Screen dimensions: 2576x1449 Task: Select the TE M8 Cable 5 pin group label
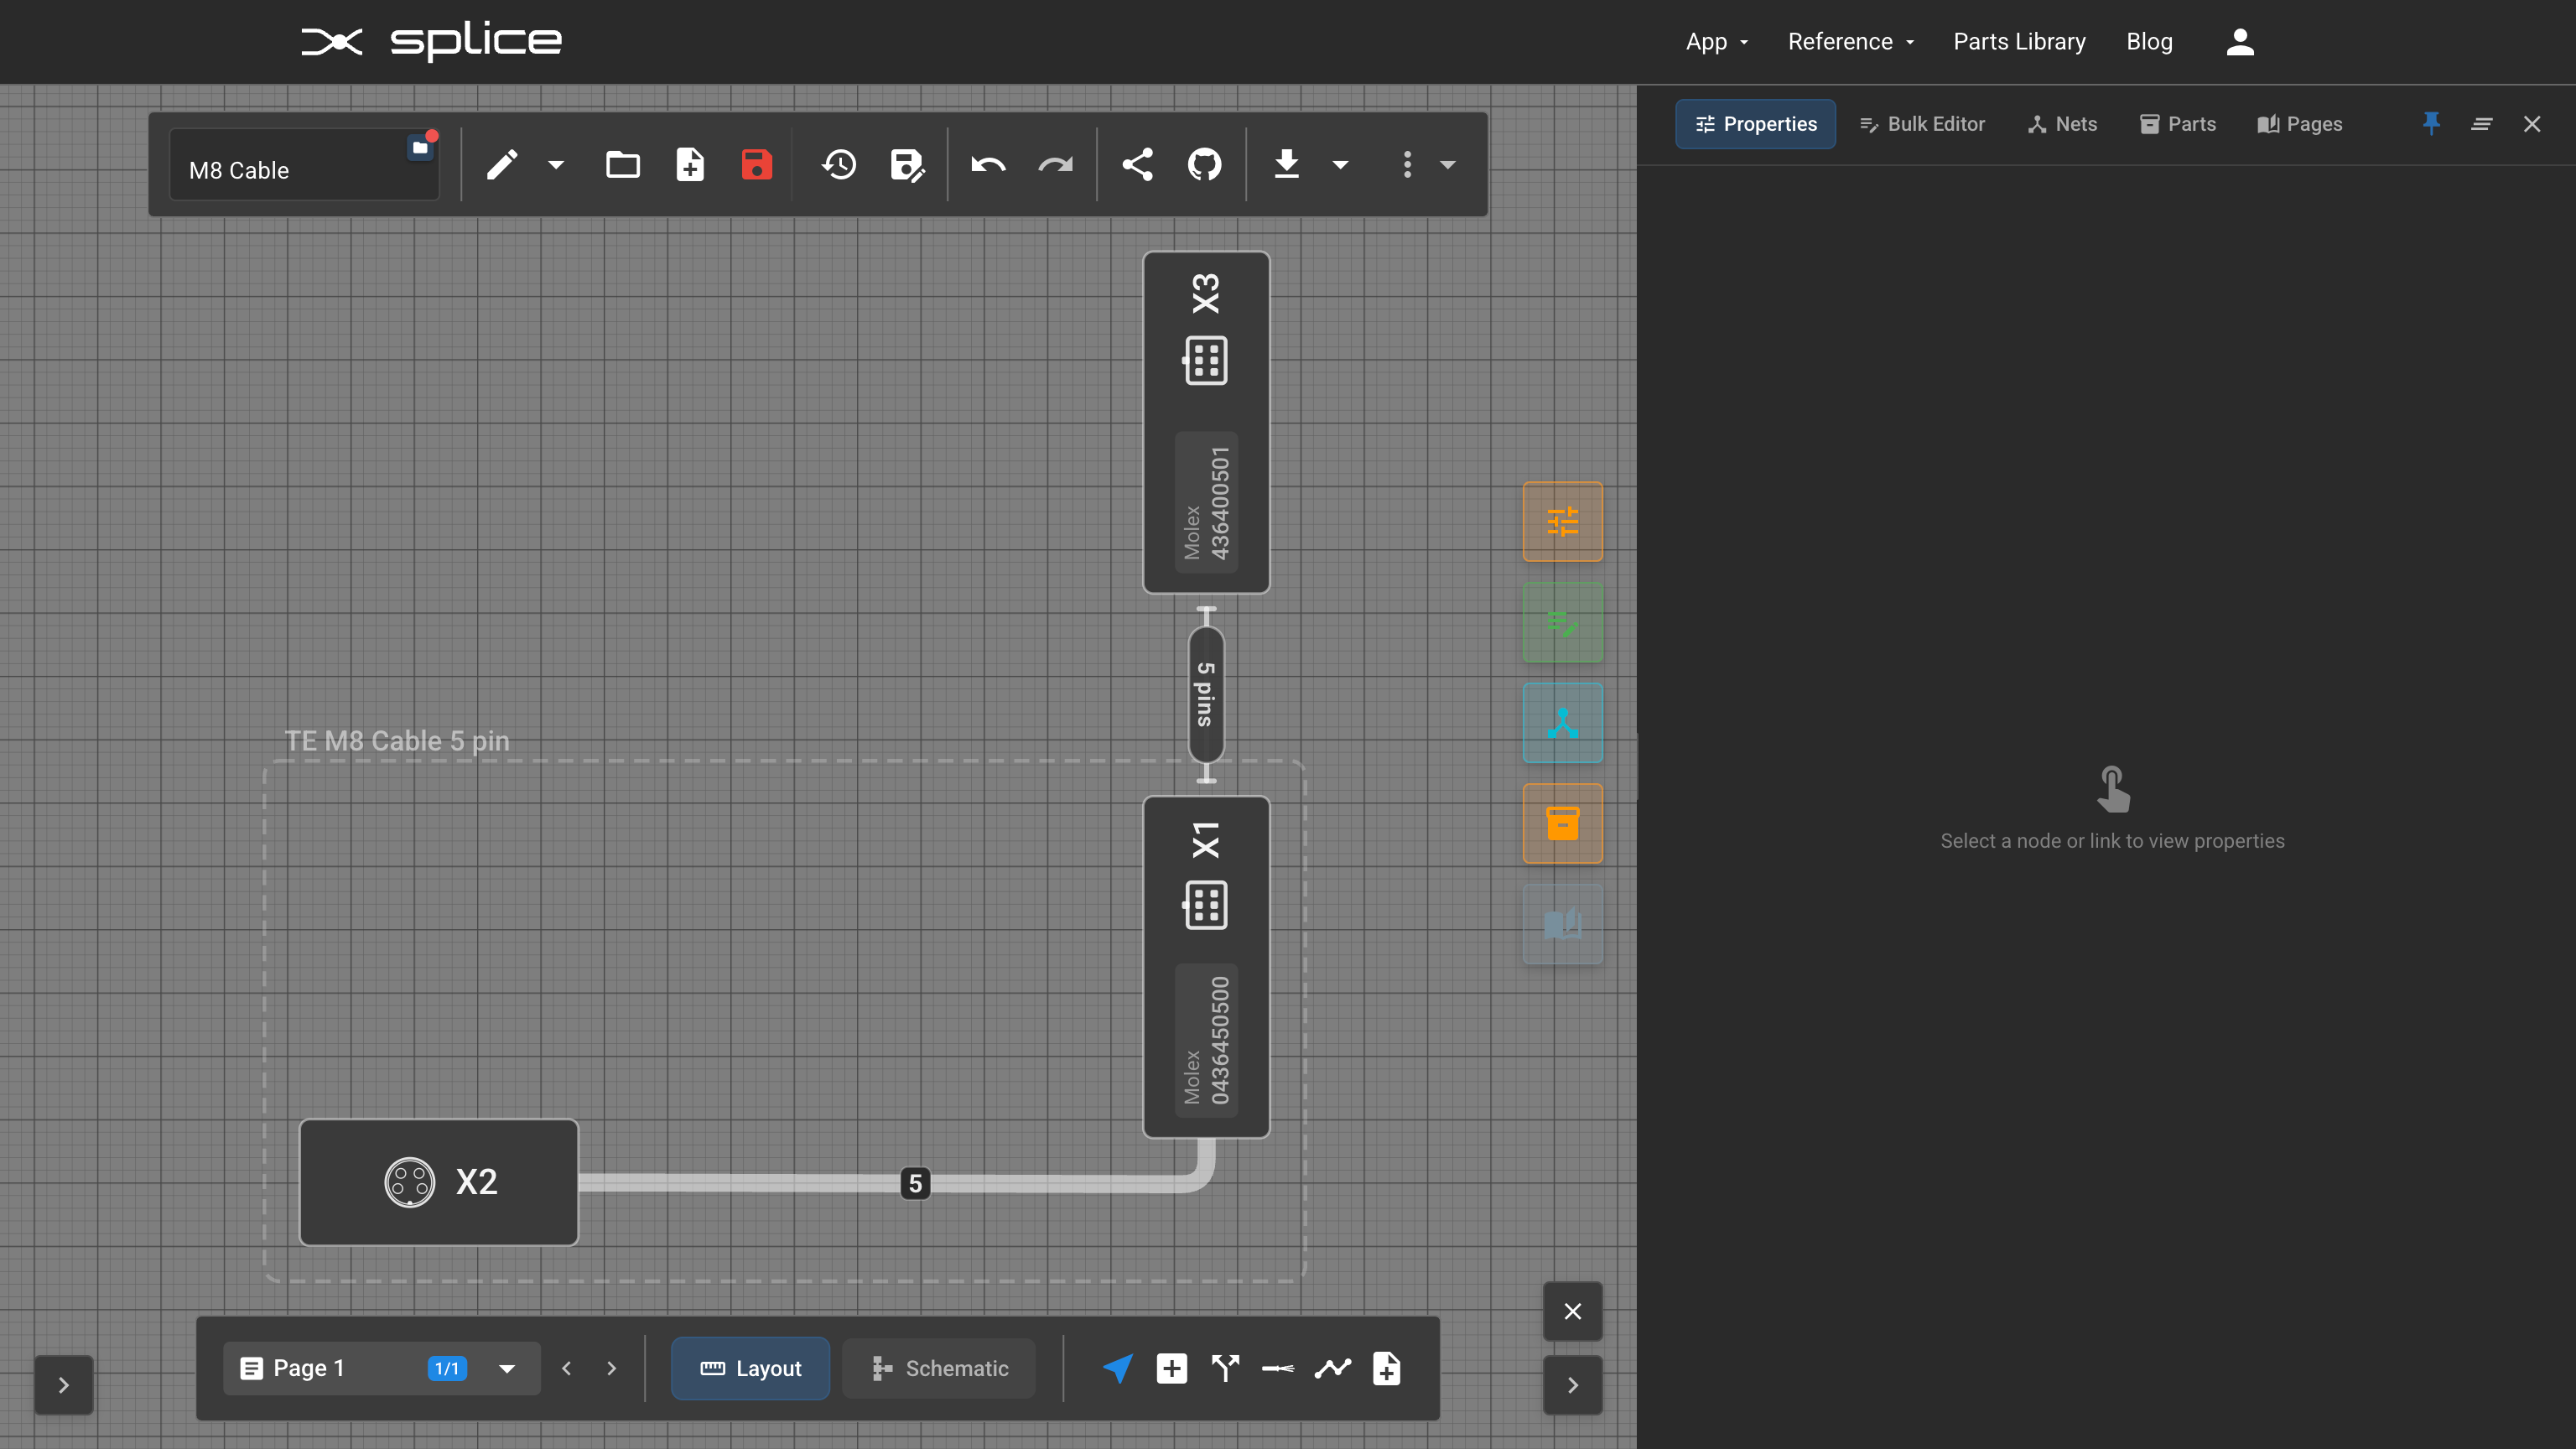click(x=397, y=741)
